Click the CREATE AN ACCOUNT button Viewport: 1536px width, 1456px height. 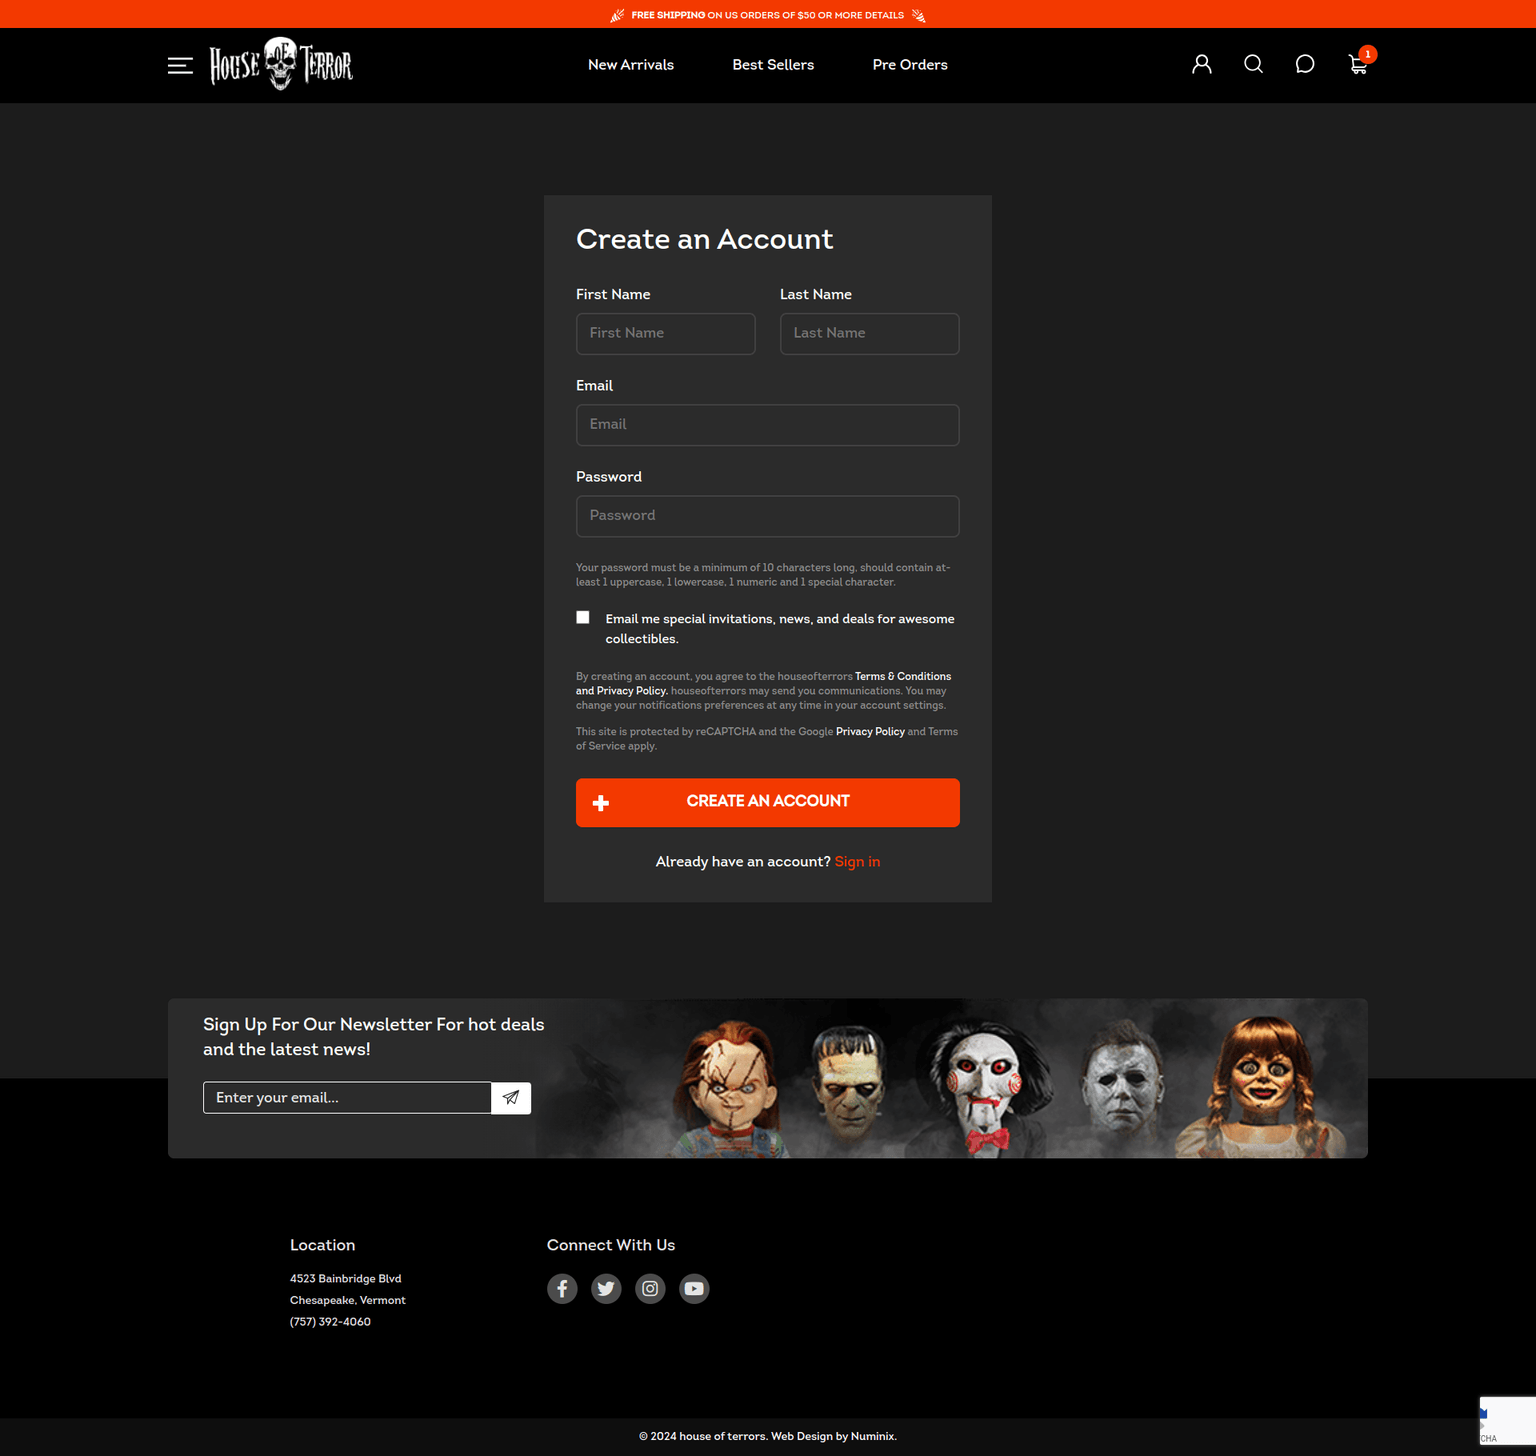[767, 802]
